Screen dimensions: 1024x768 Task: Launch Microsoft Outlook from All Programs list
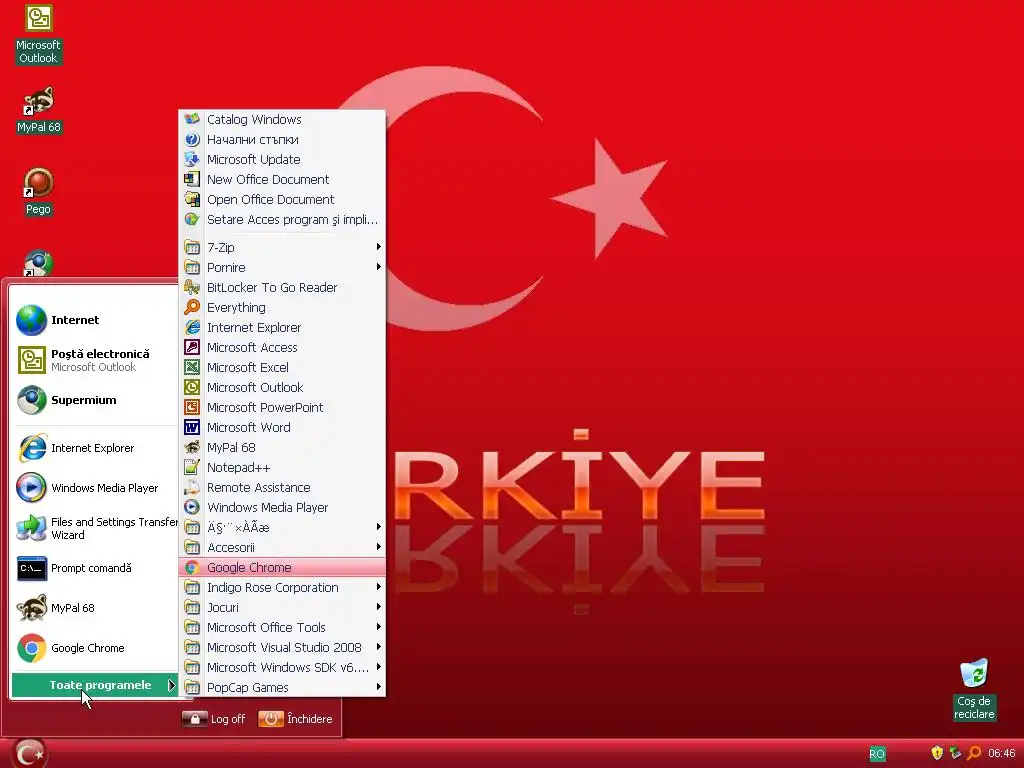[282, 387]
